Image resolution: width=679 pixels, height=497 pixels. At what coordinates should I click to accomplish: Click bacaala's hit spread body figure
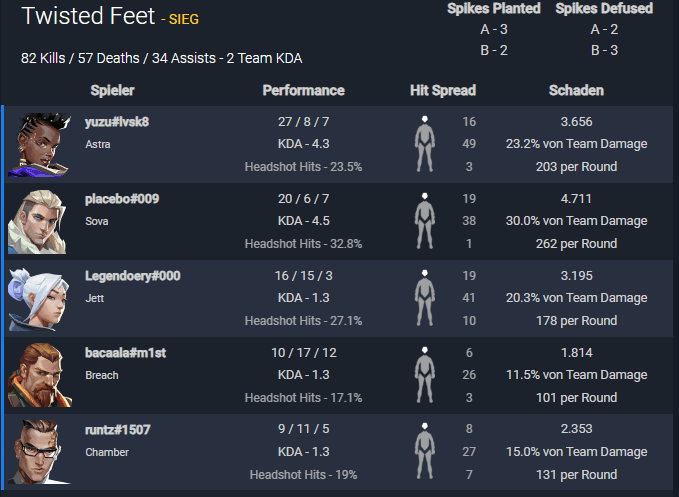pyautogui.click(x=424, y=375)
